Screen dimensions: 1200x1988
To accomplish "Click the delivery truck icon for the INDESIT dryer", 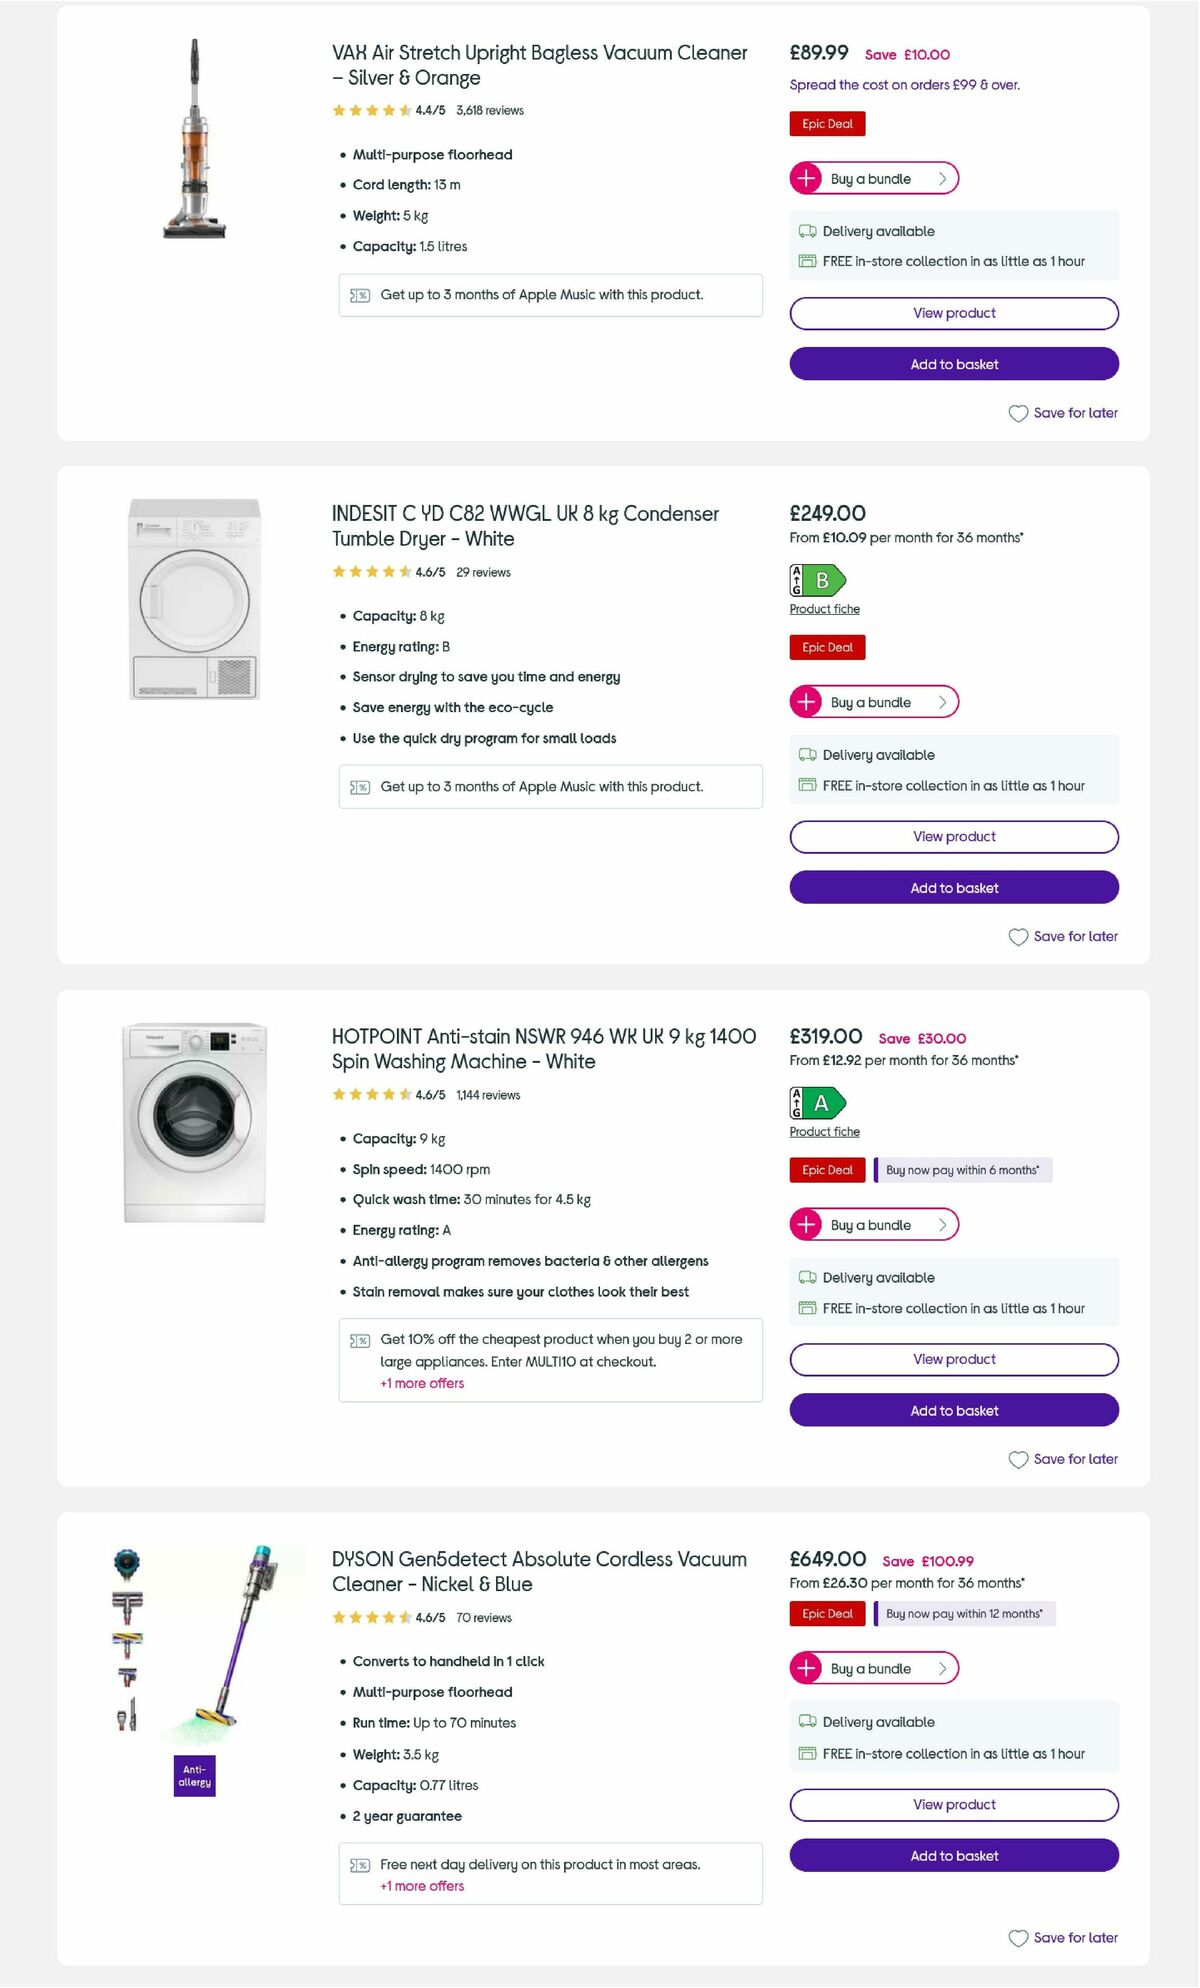I will 806,754.
